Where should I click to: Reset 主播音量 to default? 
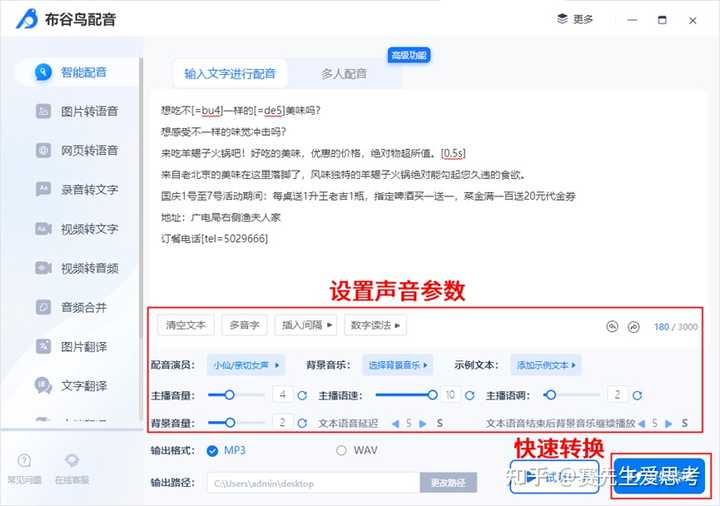pyautogui.click(x=302, y=395)
